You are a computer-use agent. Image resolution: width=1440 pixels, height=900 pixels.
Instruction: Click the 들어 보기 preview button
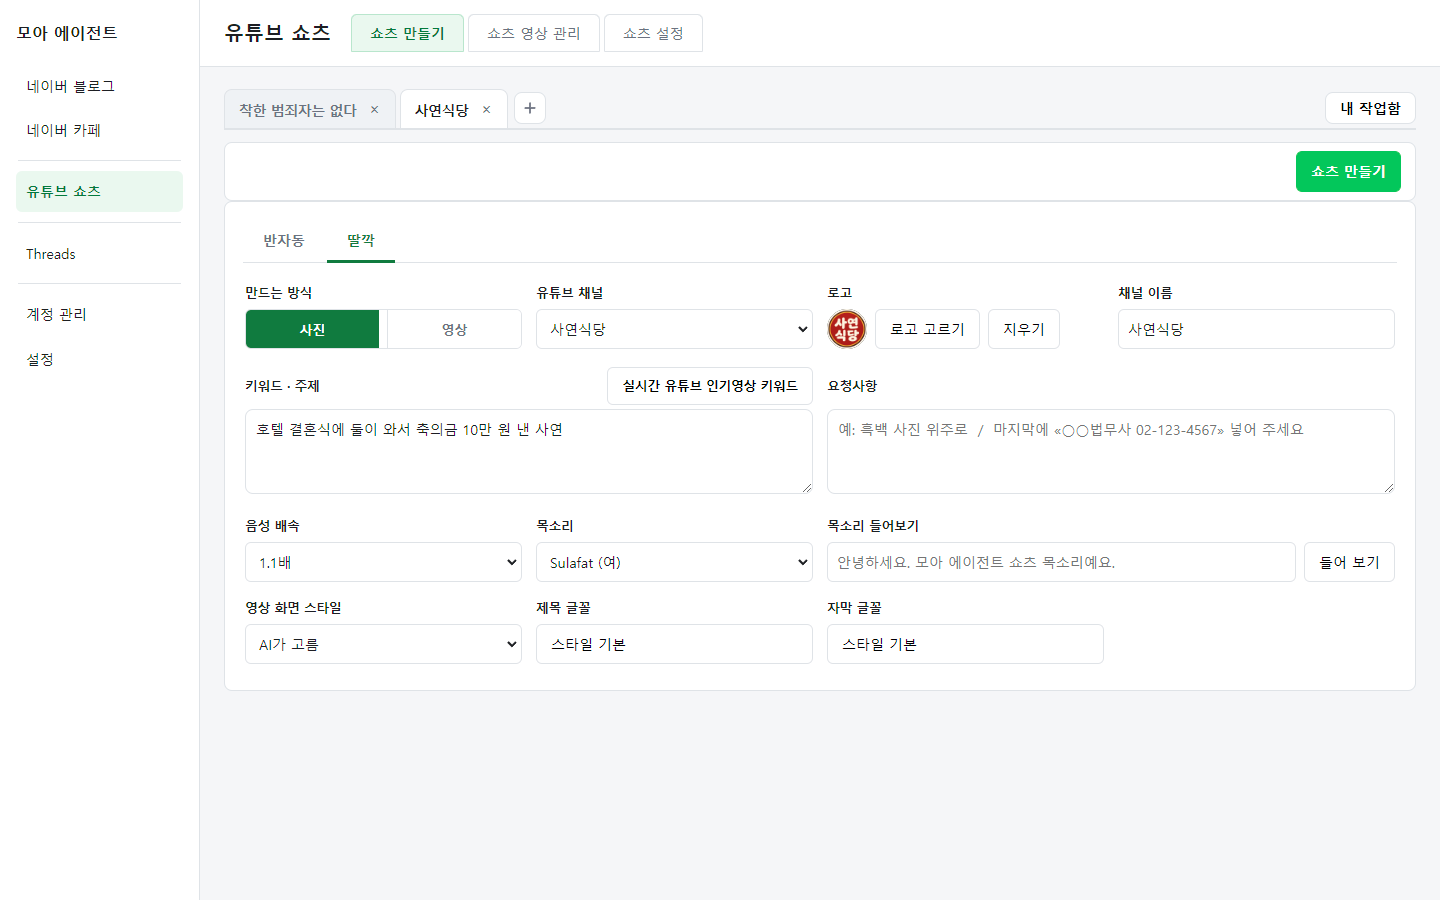click(1349, 562)
